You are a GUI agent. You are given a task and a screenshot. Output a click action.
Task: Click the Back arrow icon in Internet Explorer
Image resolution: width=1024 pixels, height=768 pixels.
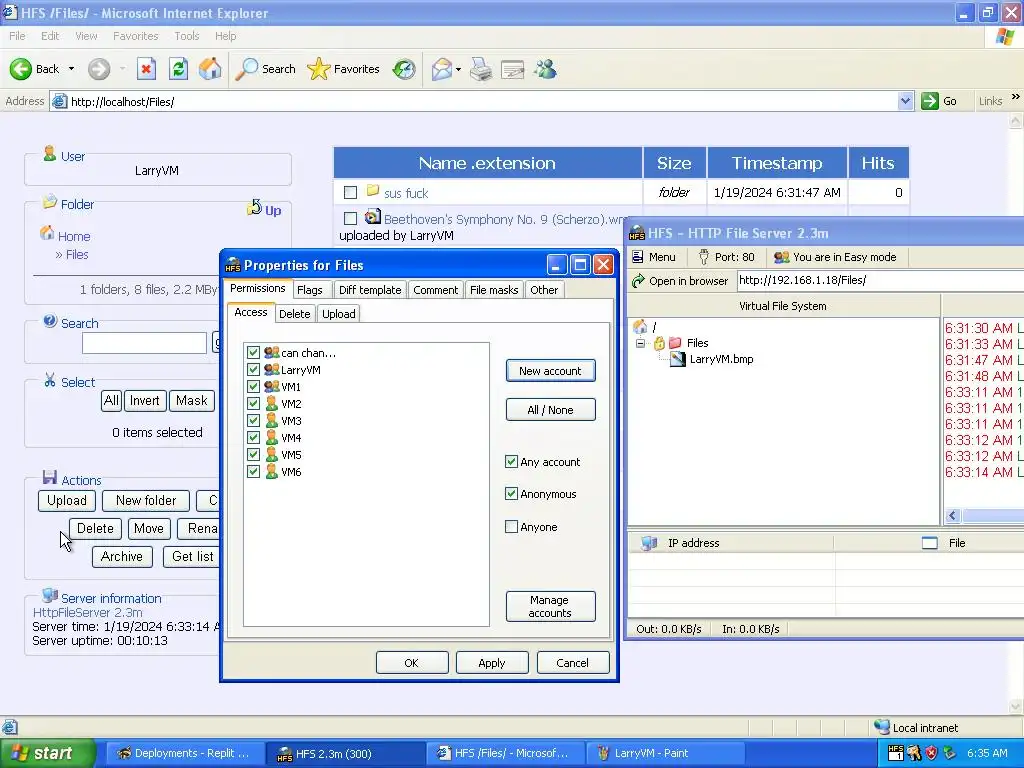pyautogui.click(x=20, y=69)
